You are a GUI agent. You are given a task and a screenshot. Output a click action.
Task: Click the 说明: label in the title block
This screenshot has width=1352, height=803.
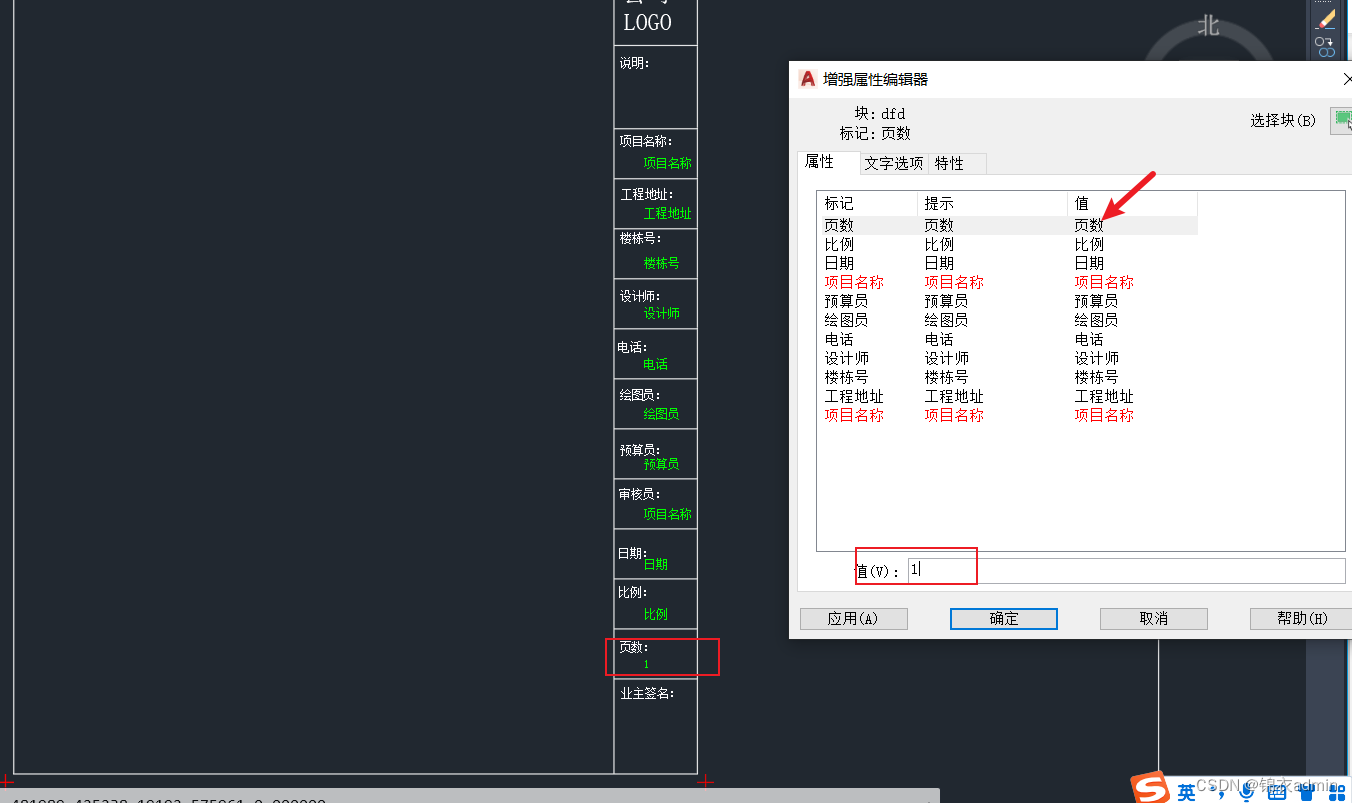coord(634,63)
